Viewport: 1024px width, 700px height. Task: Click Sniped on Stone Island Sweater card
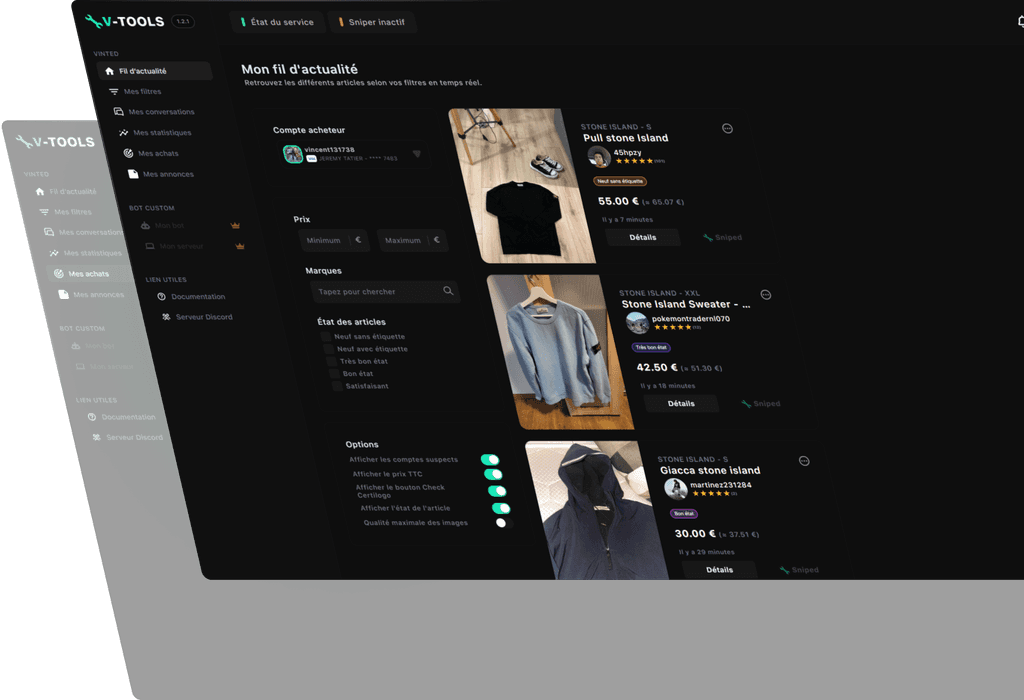[x=761, y=404]
